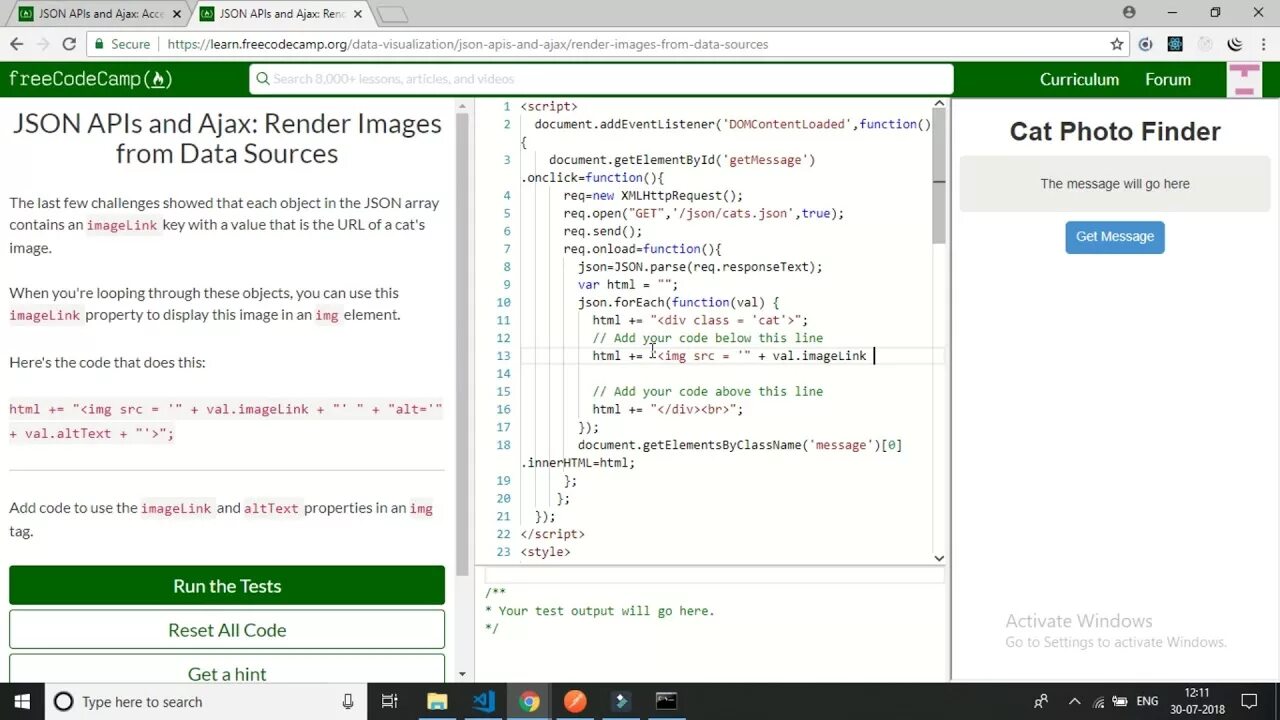Click the dark blue app icon in taskbar
The image size is (1280, 720).
[621, 702]
